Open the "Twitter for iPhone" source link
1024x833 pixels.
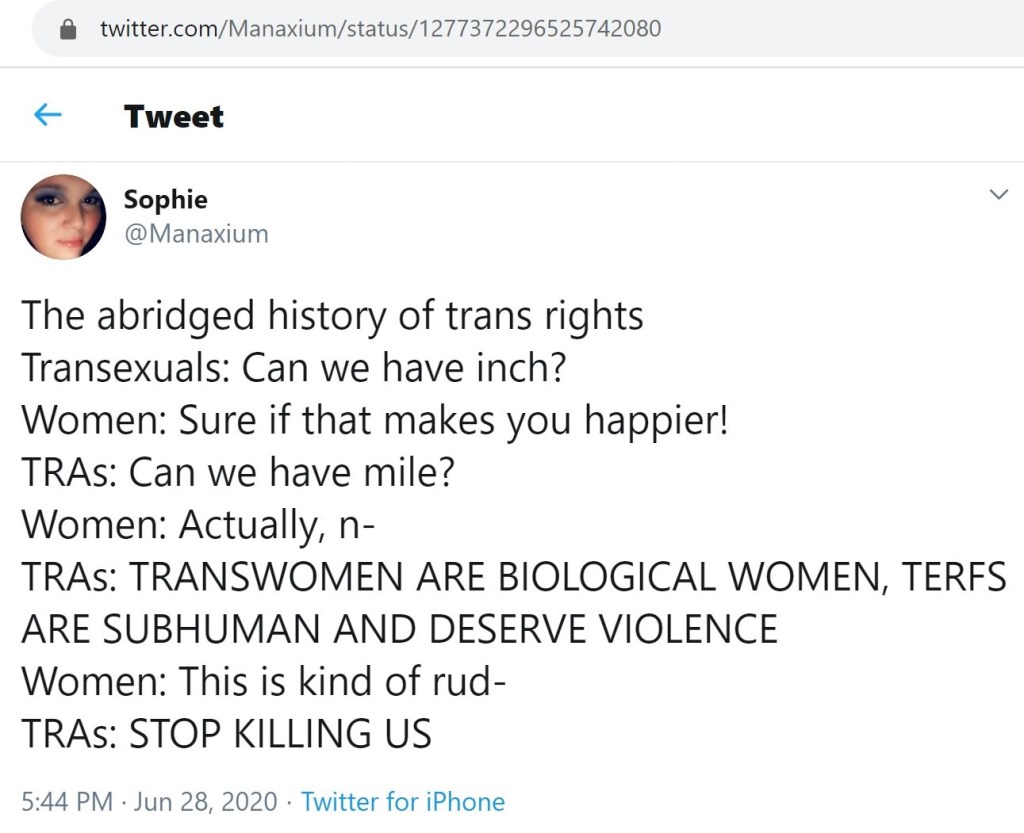pos(403,801)
